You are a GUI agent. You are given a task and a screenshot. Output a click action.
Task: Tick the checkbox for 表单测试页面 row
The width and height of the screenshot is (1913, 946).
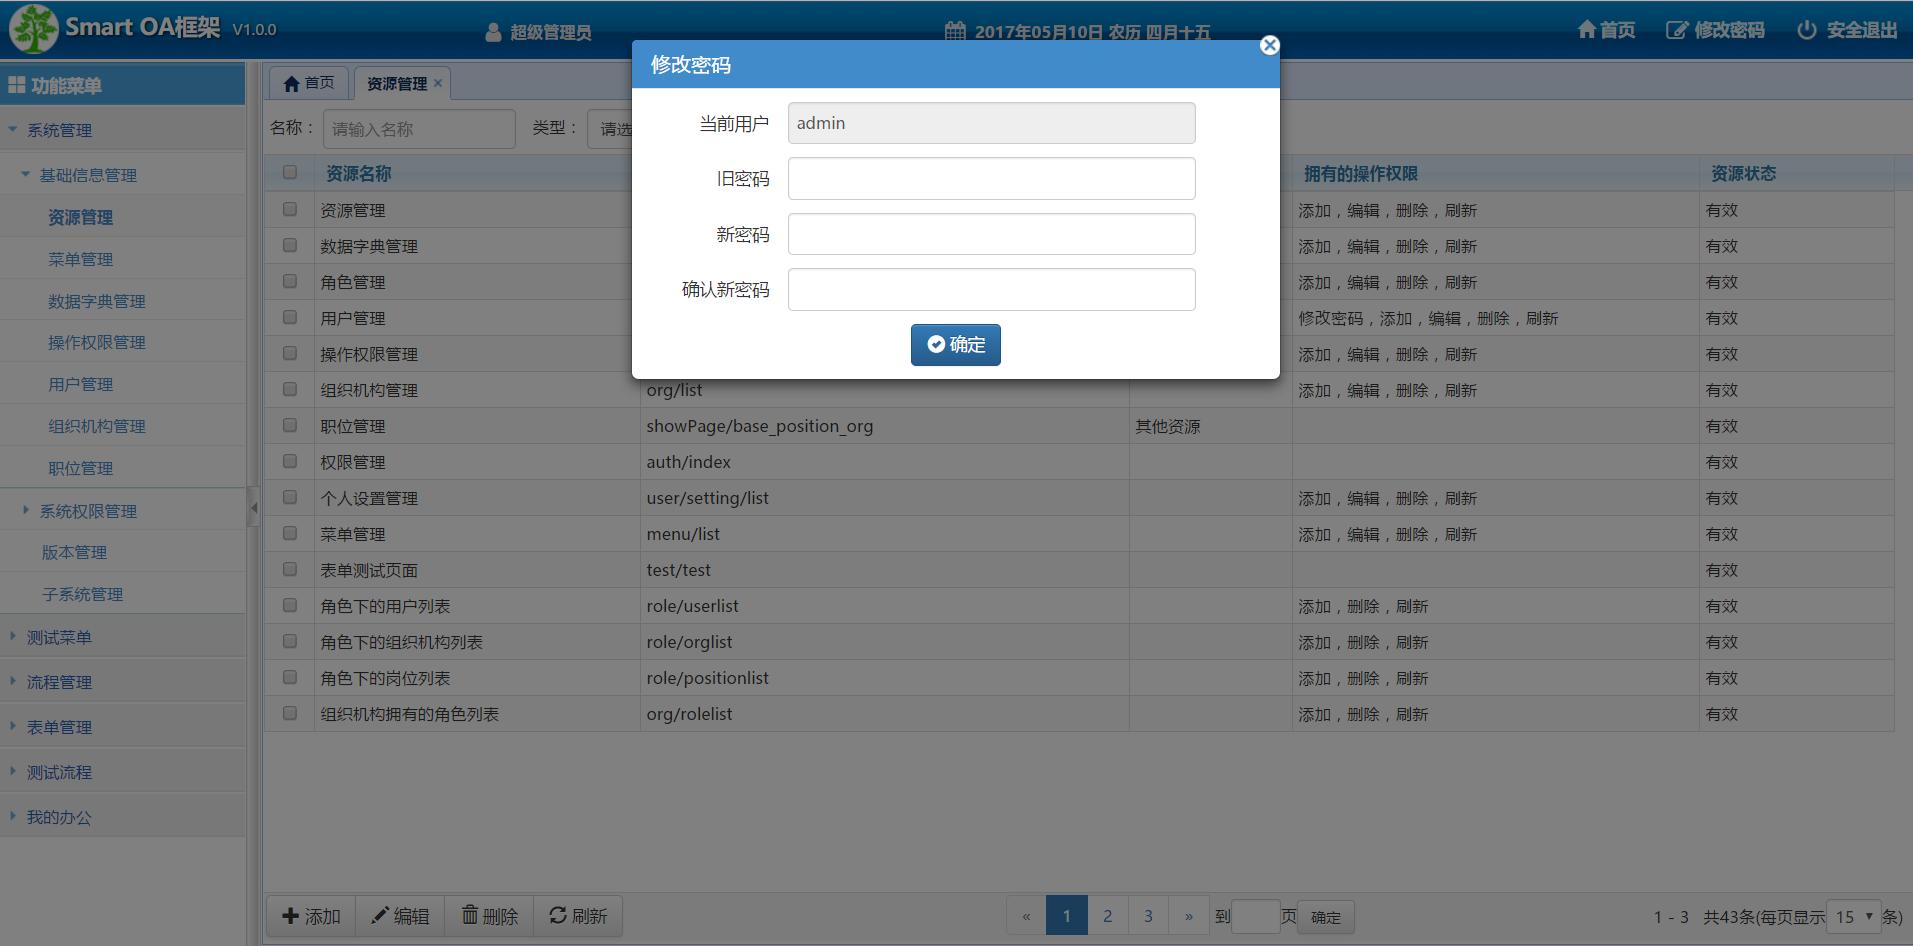tap(290, 569)
